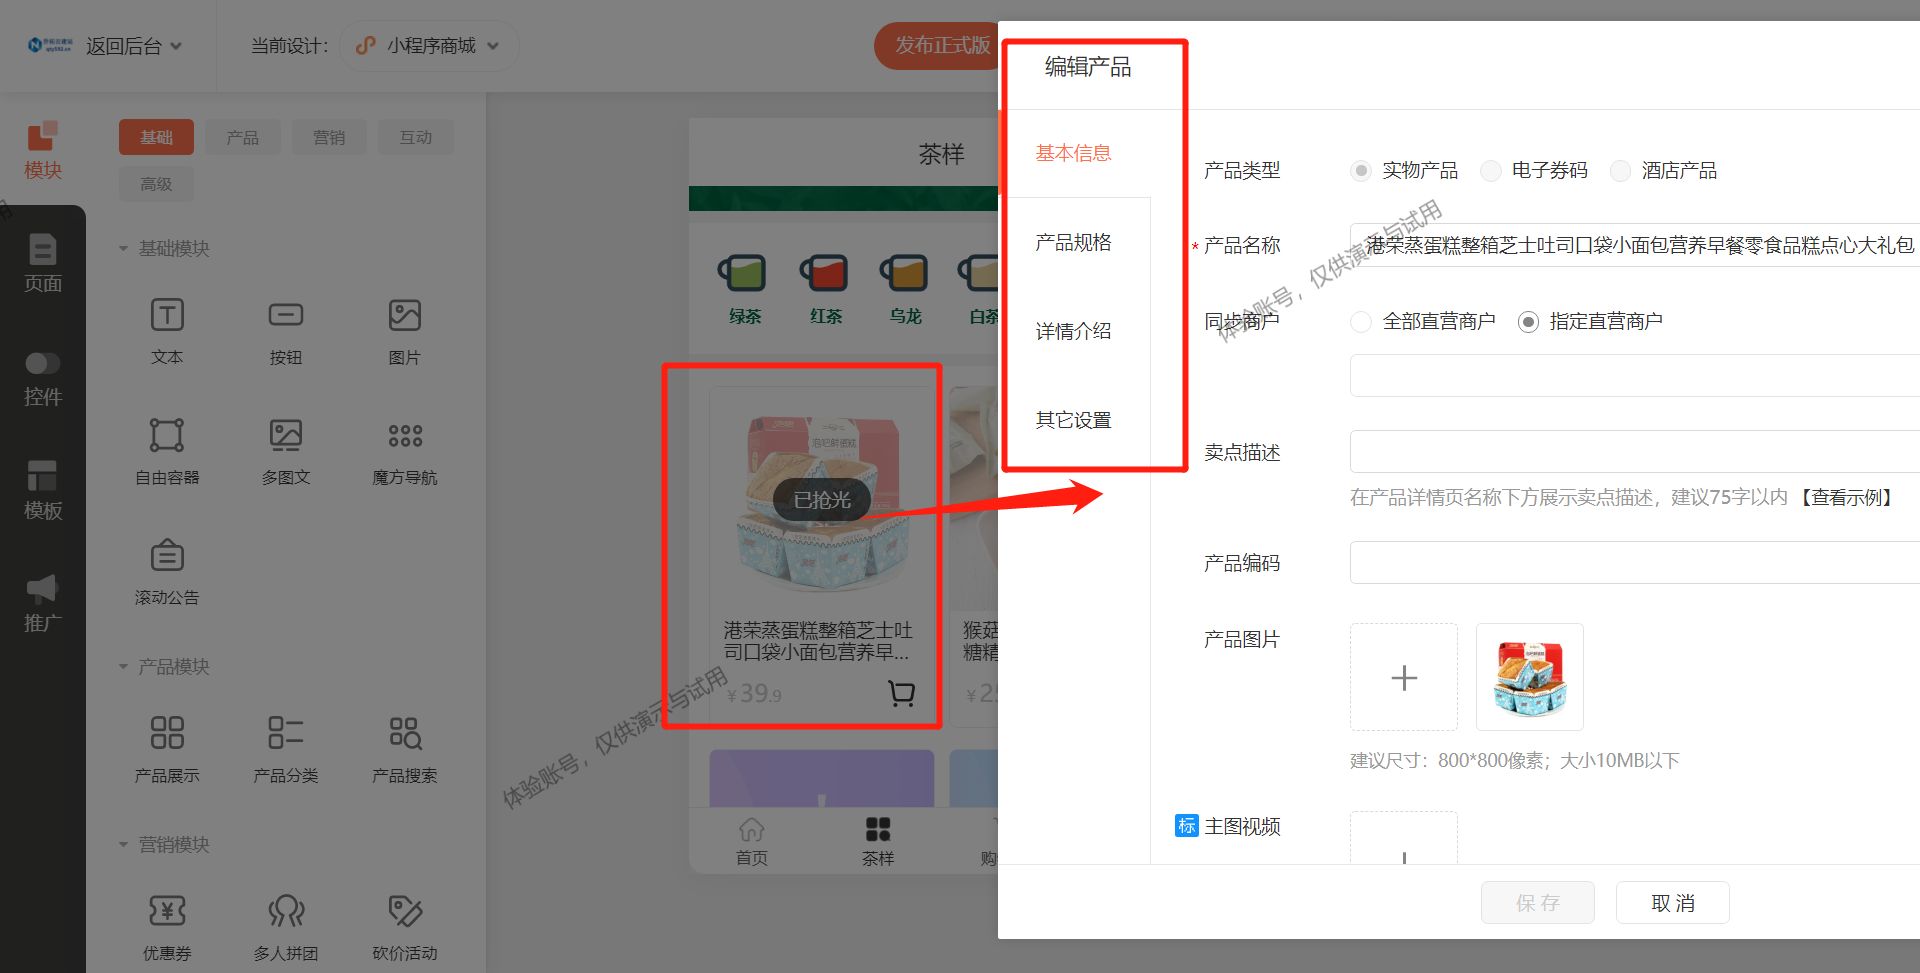Click the plus to add product image
Image resolution: width=1920 pixels, height=973 pixels.
pos(1404,677)
